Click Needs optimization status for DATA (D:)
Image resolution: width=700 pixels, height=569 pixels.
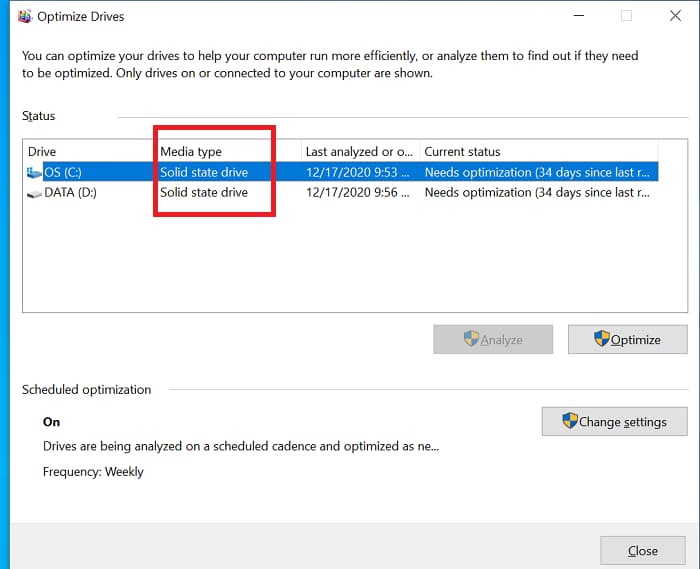tap(537, 192)
